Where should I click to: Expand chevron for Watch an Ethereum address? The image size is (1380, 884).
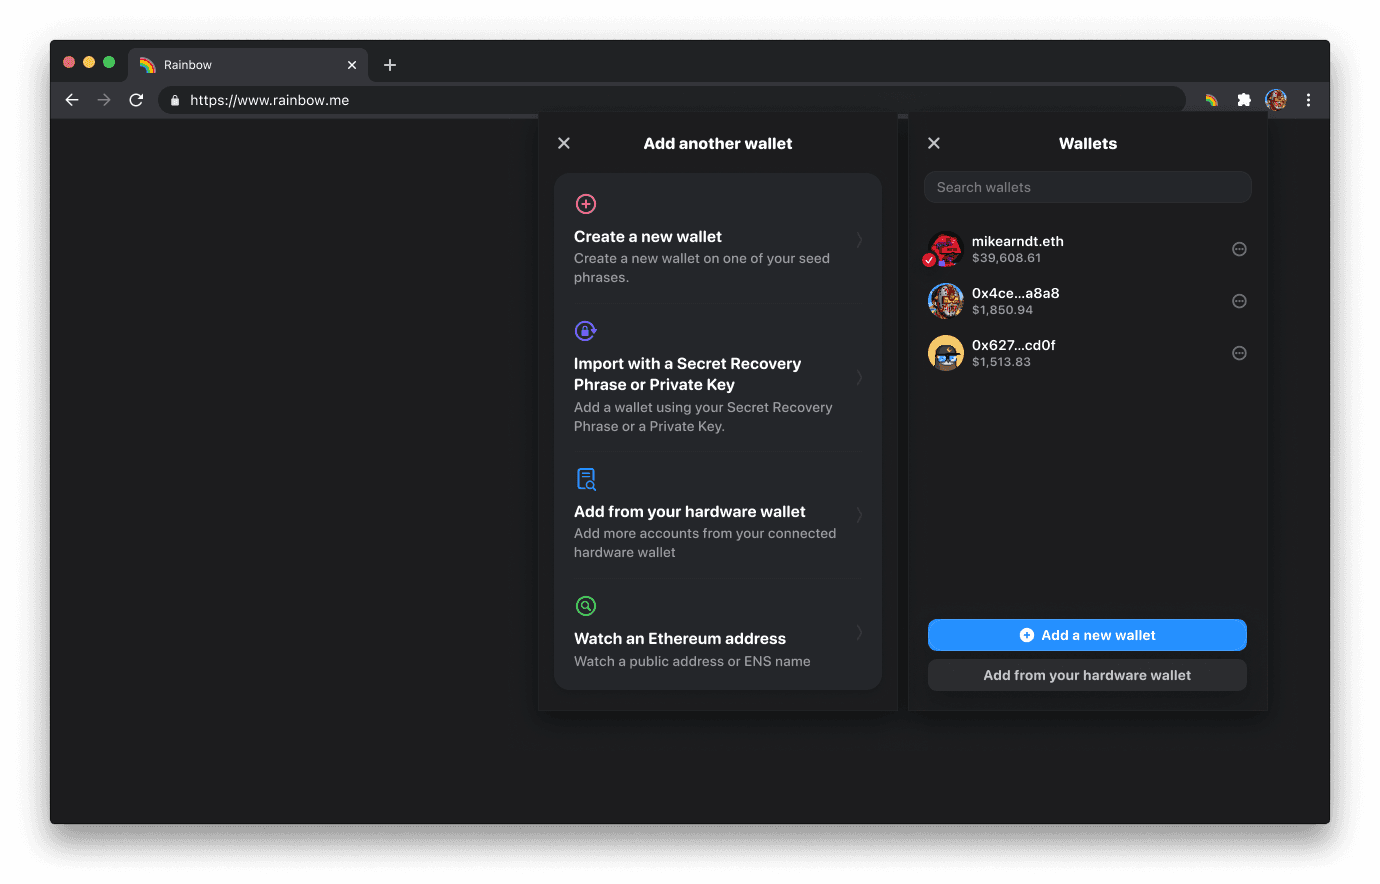pyautogui.click(x=859, y=632)
